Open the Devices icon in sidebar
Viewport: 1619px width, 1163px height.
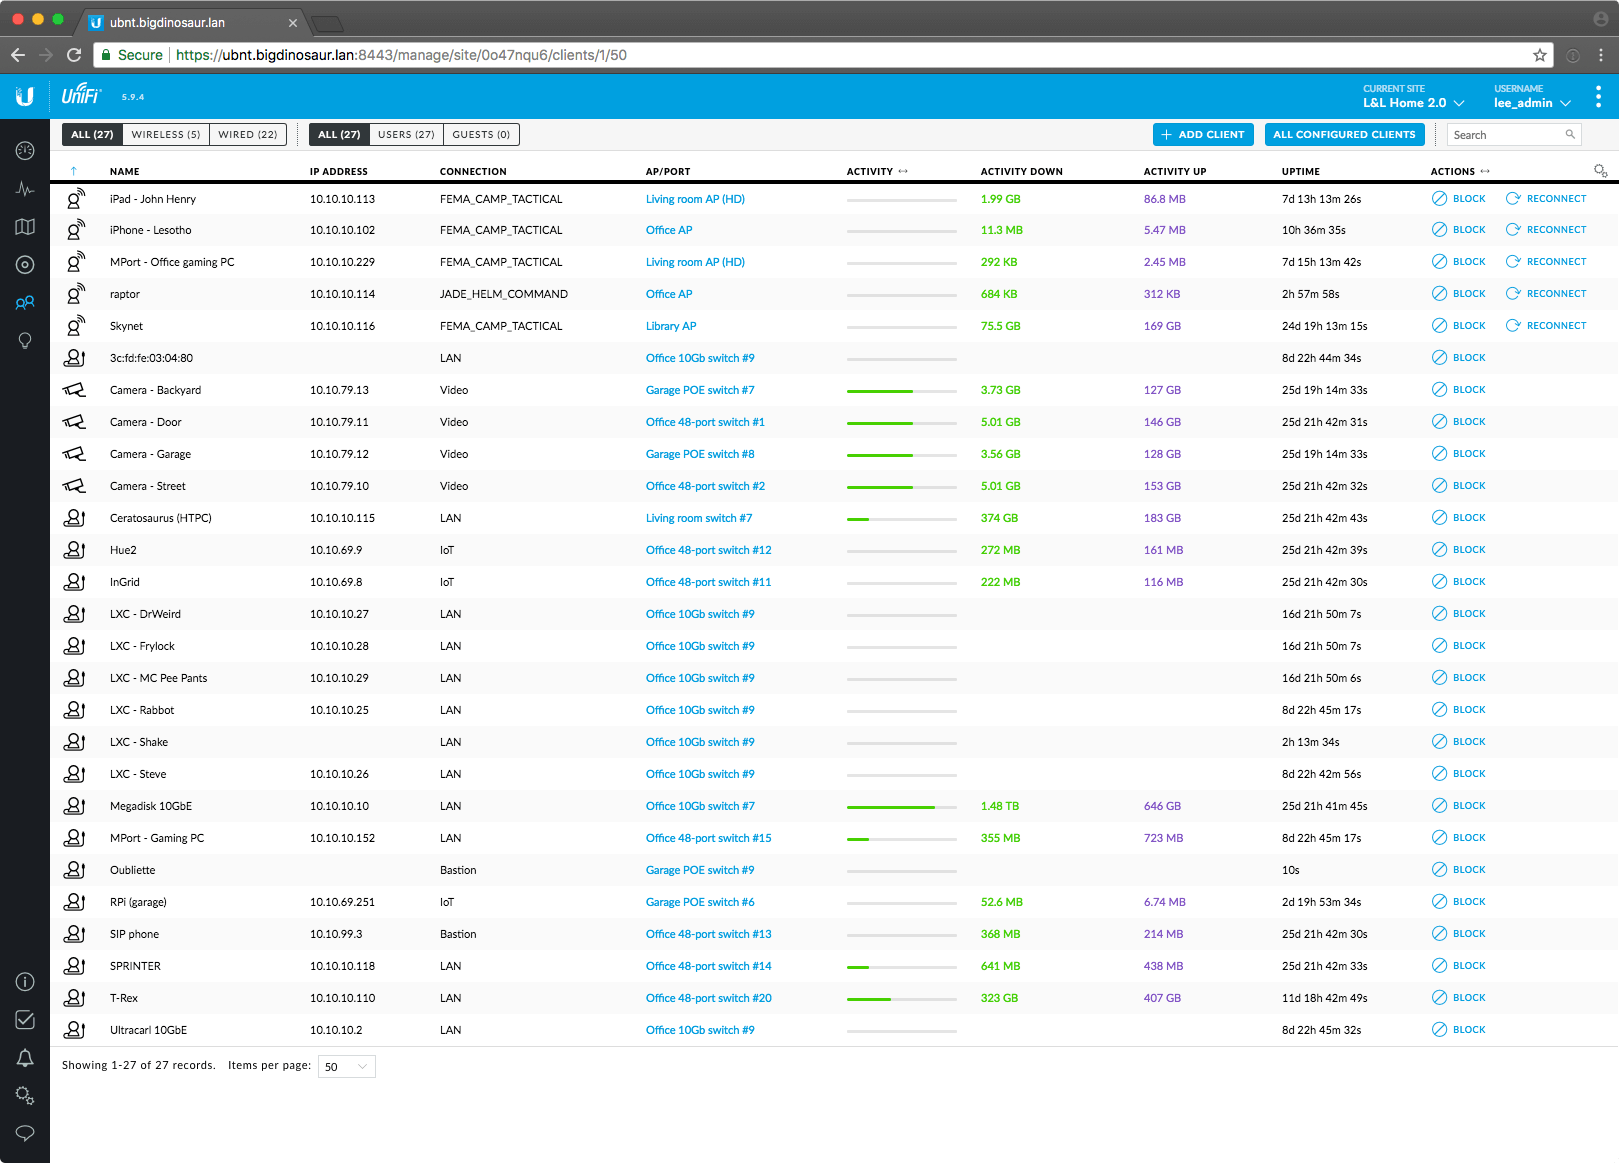(25, 265)
